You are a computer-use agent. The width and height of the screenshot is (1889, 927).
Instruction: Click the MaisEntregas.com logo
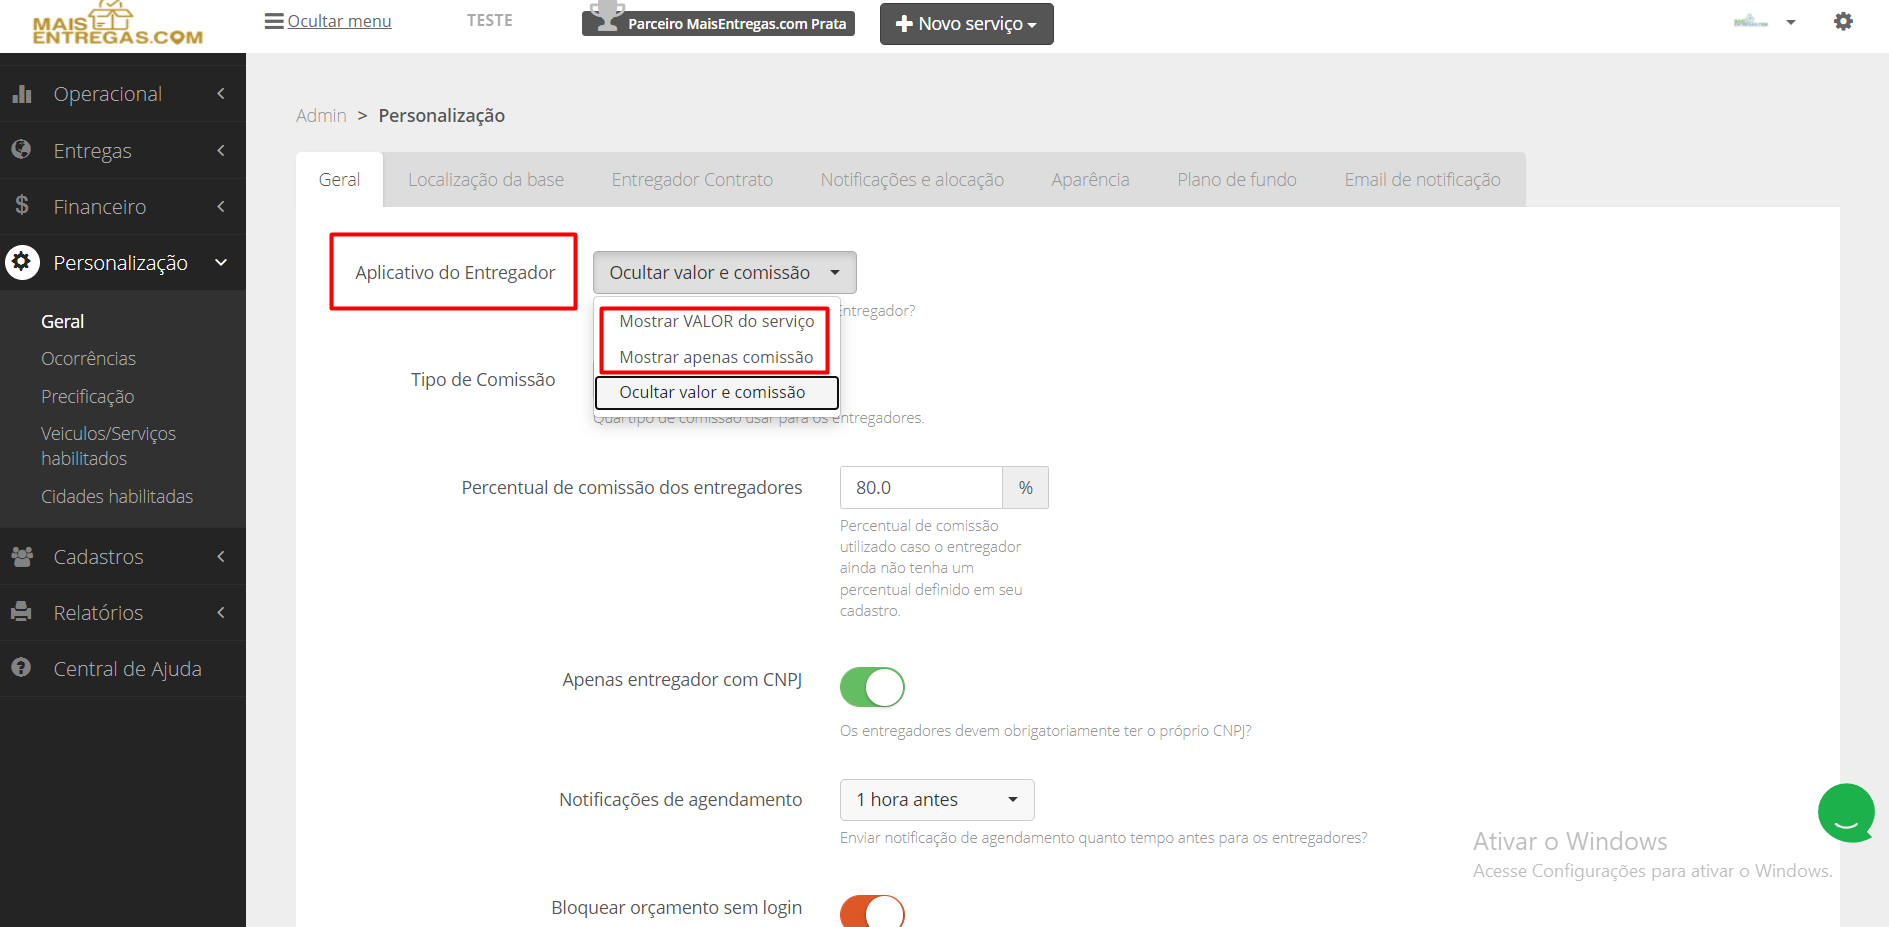click(117, 24)
